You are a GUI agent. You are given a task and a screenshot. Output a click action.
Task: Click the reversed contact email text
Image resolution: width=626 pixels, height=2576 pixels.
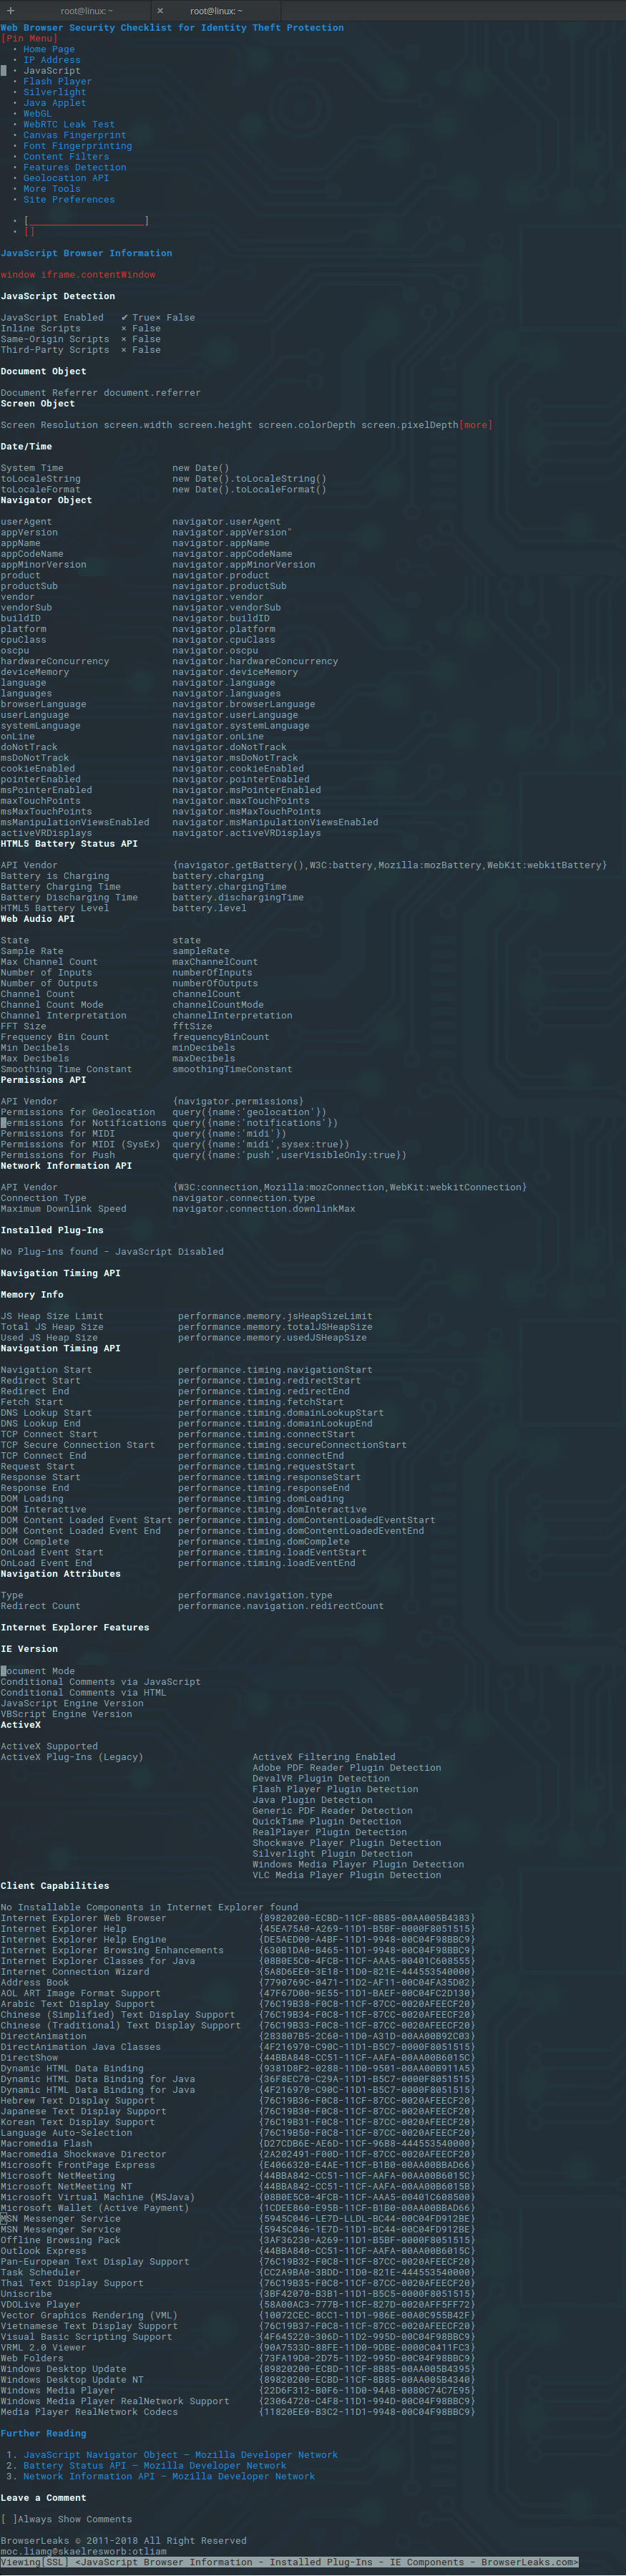pos(83,2551)
